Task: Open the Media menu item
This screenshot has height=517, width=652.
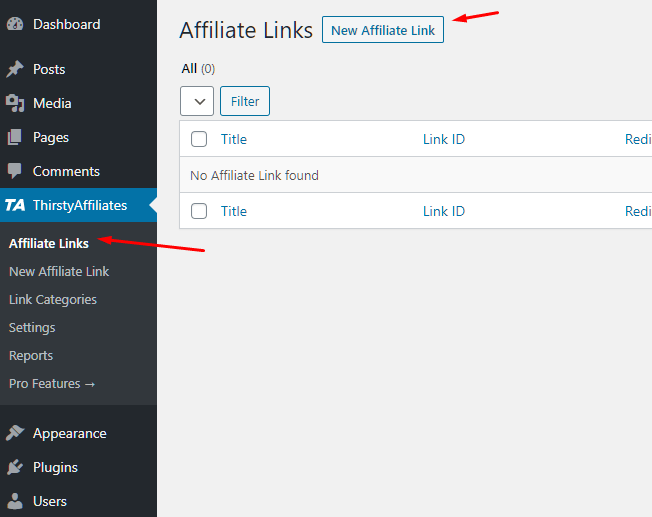Action: [x=52, y=103]
